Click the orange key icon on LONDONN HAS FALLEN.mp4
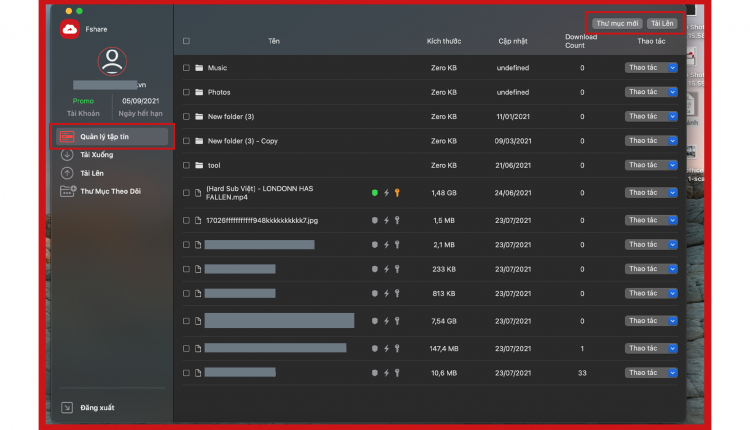The width and height of the screenshot is (750, 430). tap(397, 193)
